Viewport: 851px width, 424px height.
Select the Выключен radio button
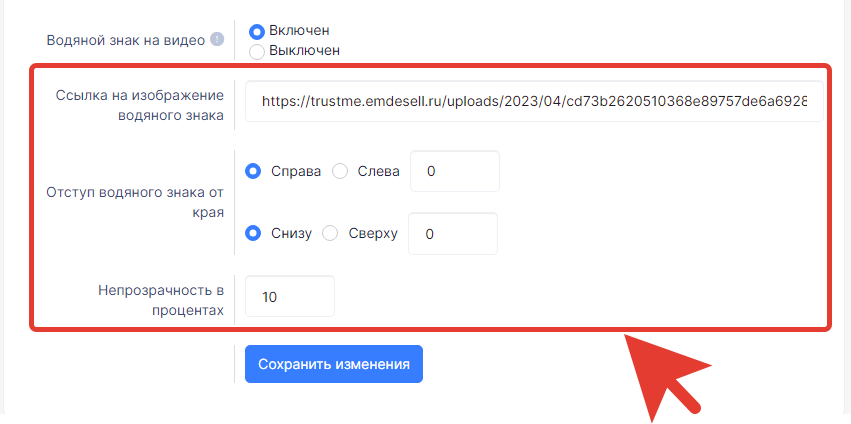click(x=256, y=52)
